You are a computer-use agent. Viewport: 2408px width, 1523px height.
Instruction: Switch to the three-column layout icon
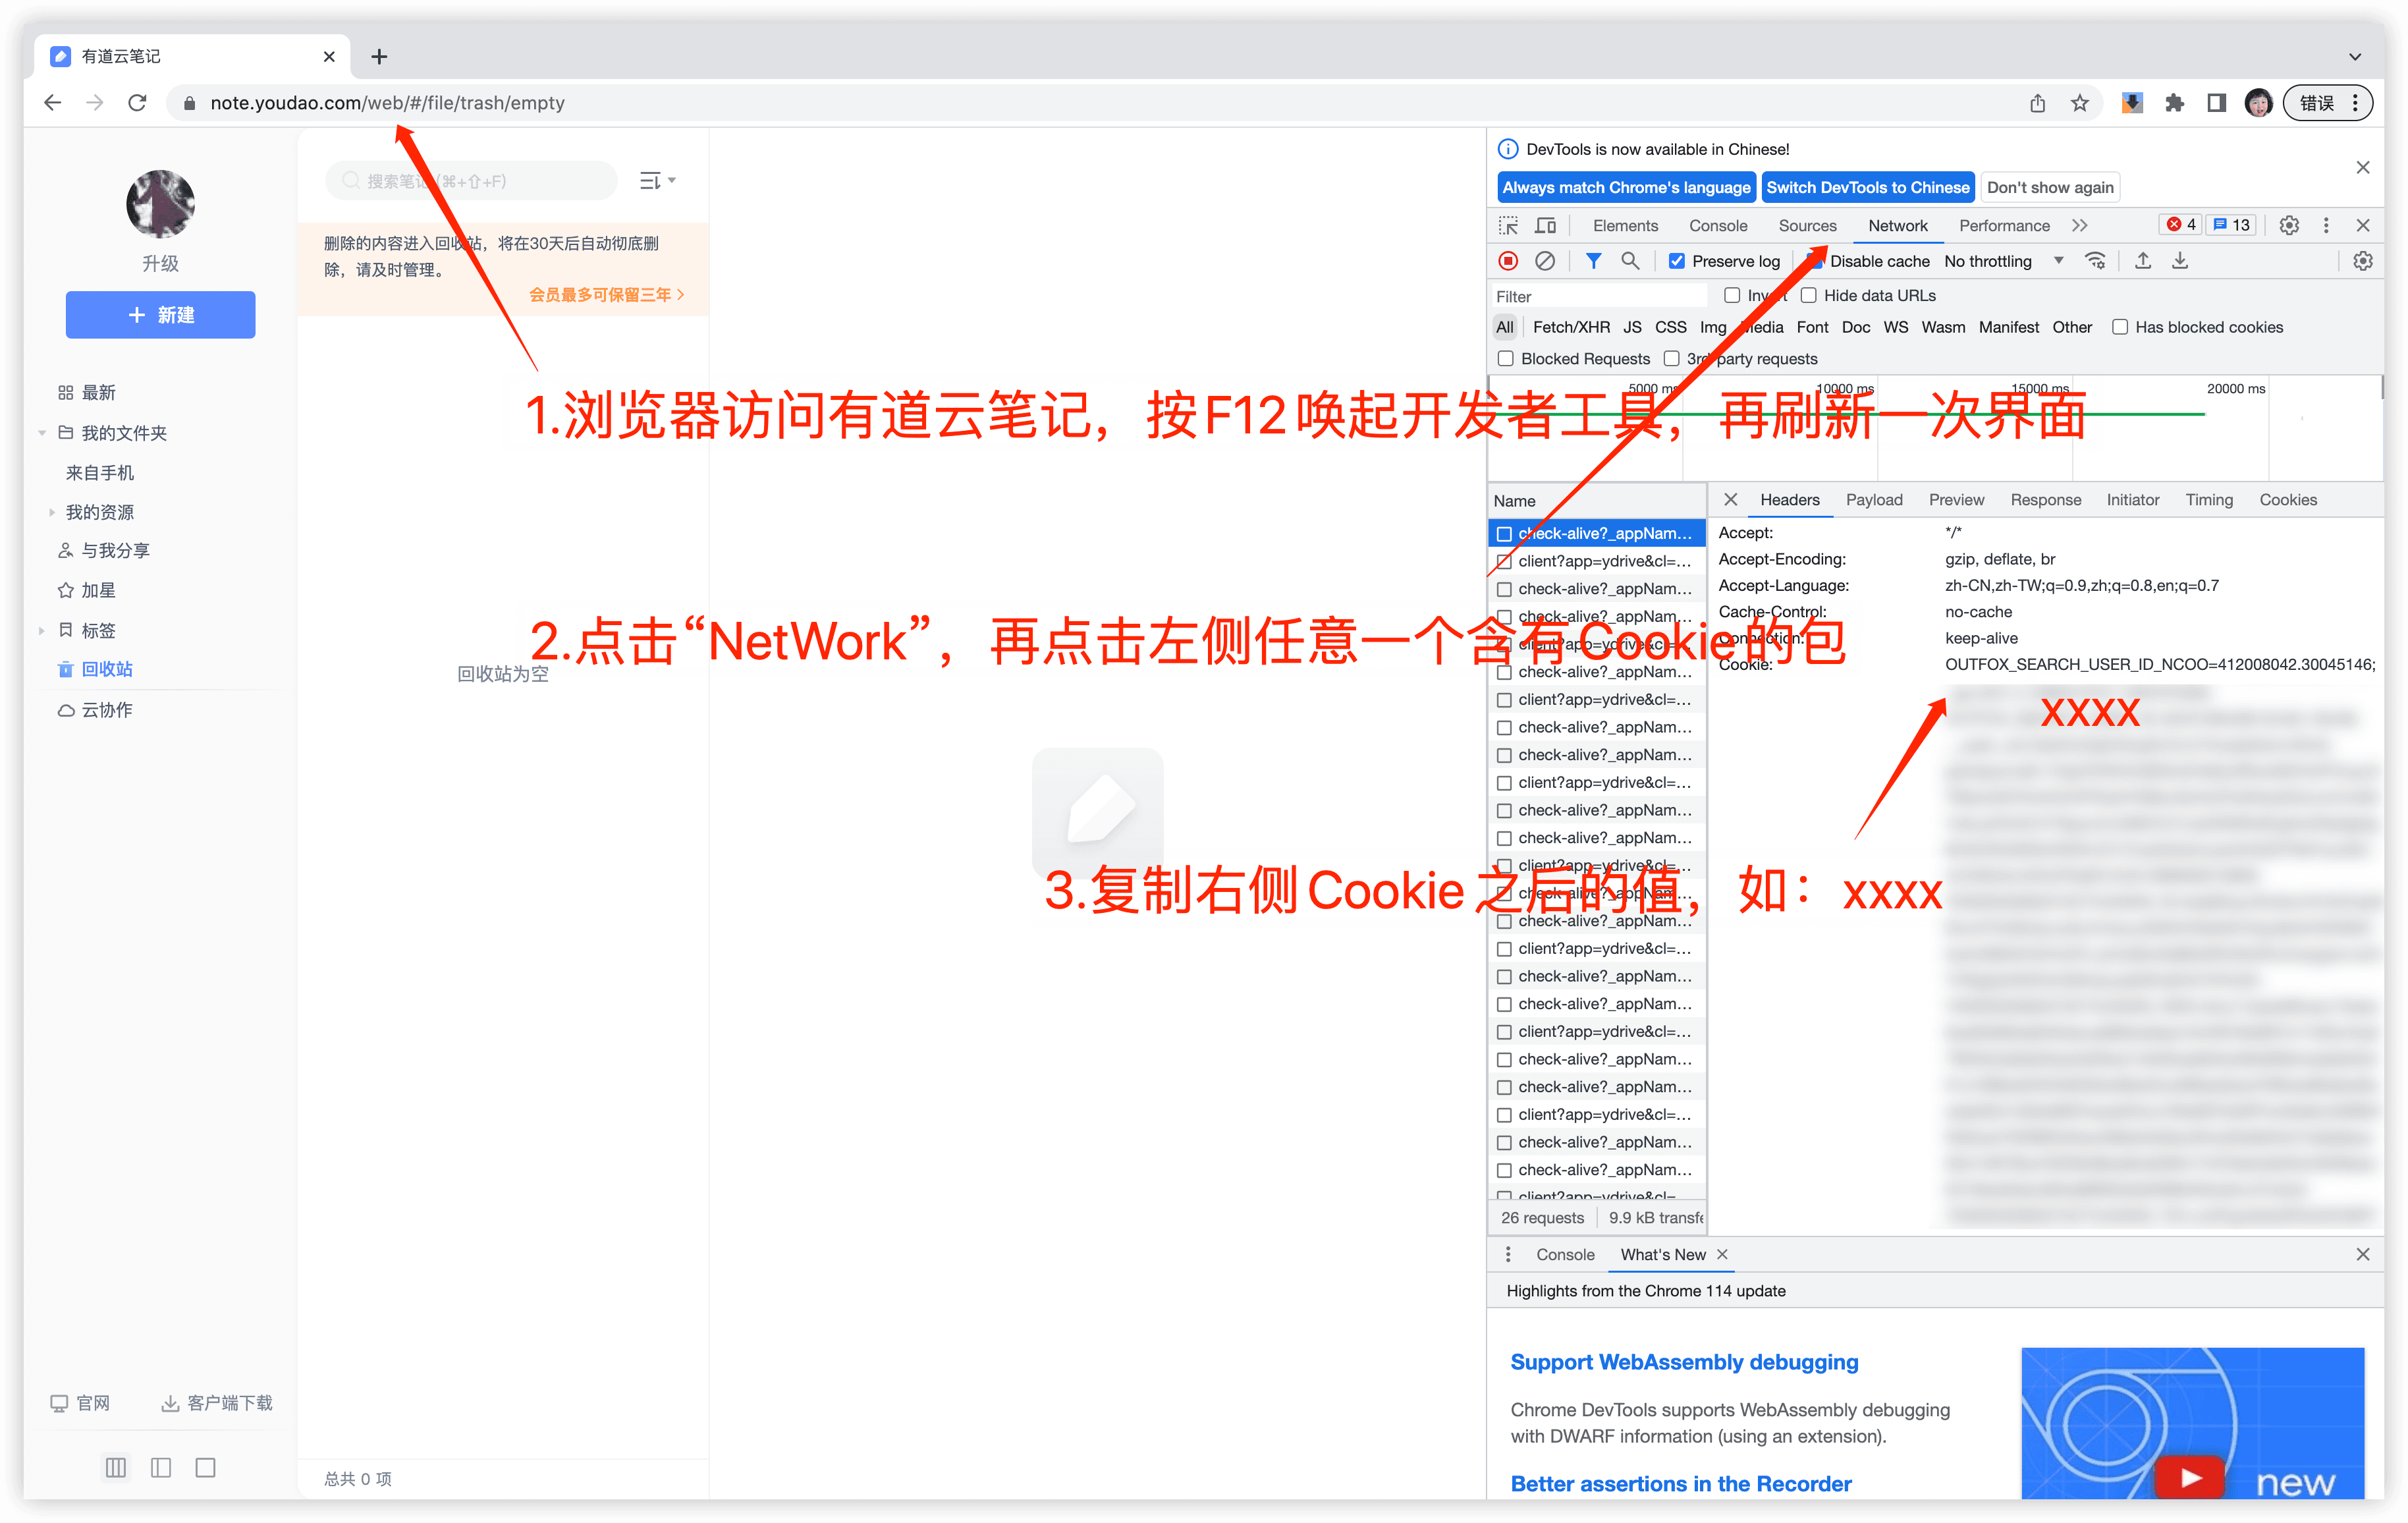[116, 1468]
